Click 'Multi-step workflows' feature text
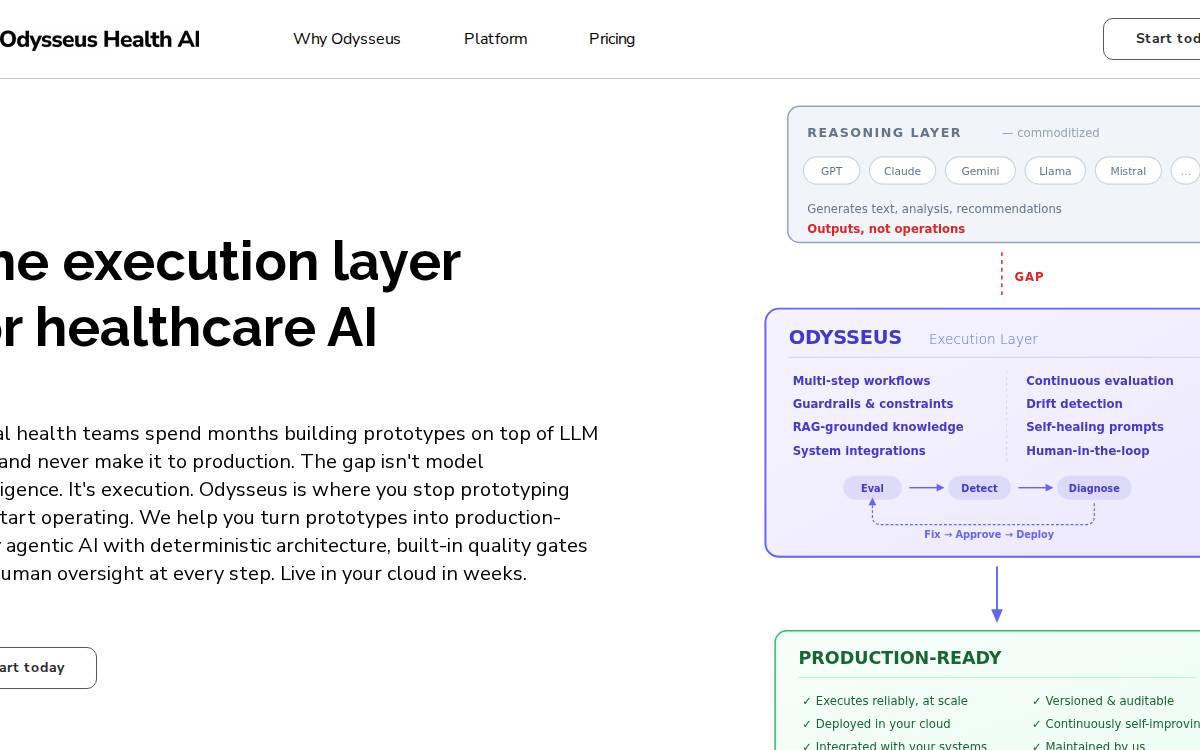 click(861, 381)
